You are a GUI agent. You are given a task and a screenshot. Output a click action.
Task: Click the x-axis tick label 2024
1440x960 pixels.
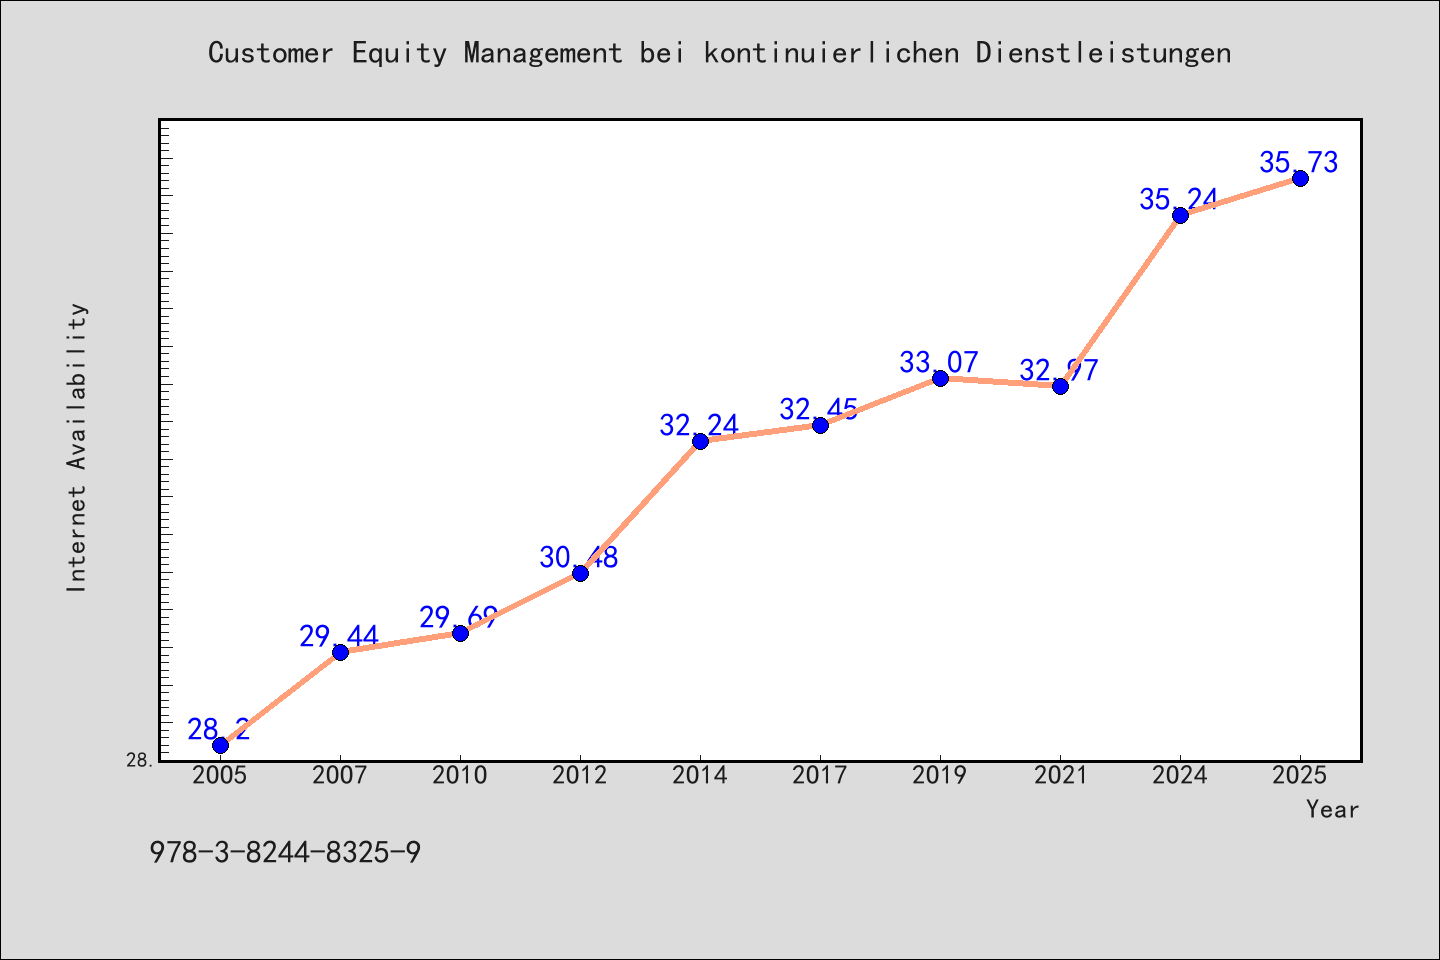tap(1180, 775)
